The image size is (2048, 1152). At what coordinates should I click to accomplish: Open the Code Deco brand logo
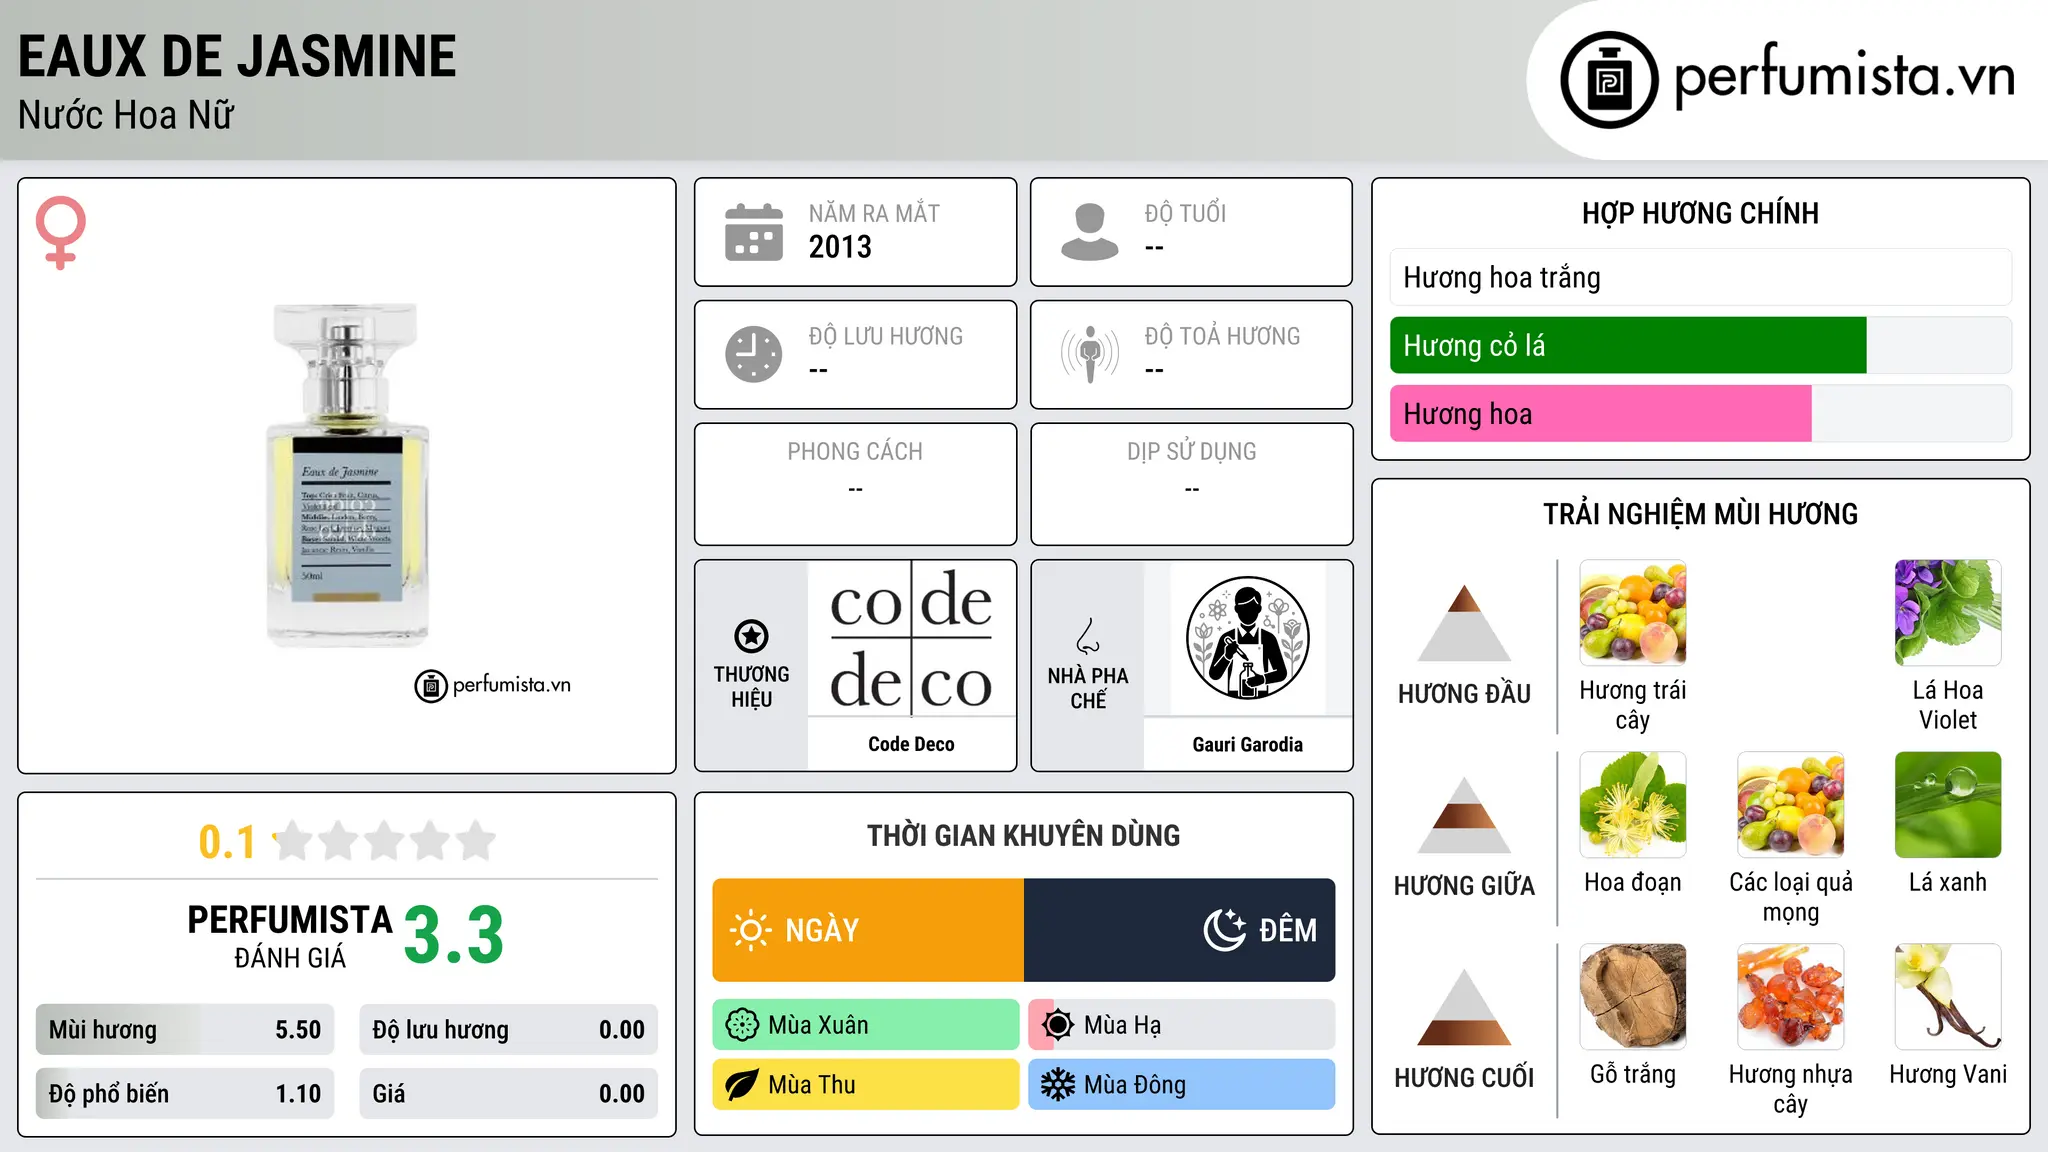pyautogui.click(x=911, y=638)
